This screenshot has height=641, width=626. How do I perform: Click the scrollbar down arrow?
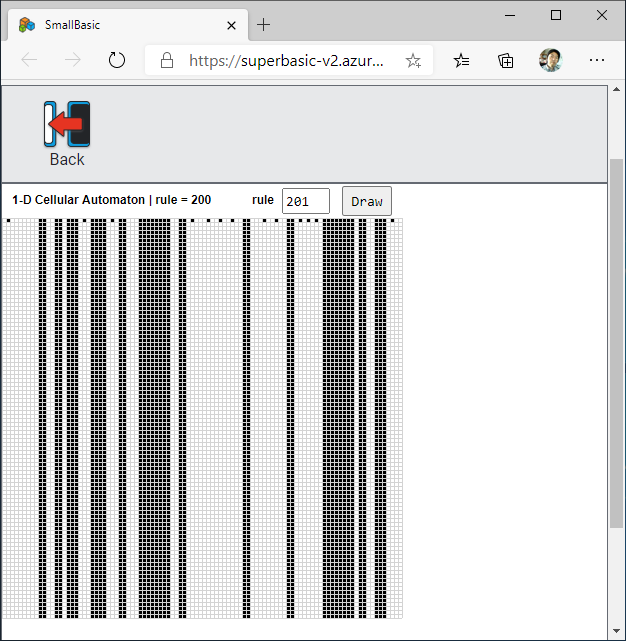[x=616, y=632]
